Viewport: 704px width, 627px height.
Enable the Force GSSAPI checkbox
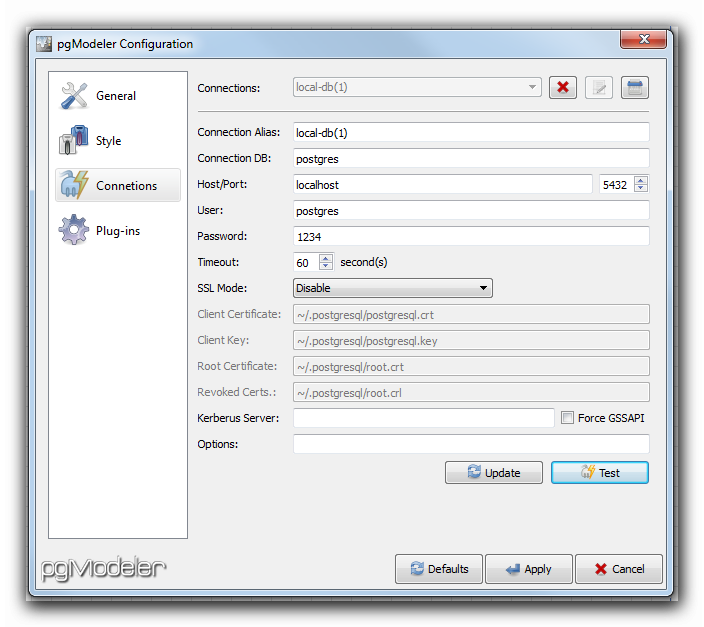click(568, 418)
